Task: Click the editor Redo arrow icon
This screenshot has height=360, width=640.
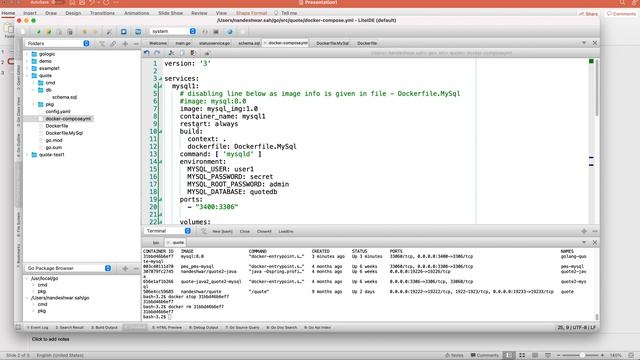Action: 157,53
